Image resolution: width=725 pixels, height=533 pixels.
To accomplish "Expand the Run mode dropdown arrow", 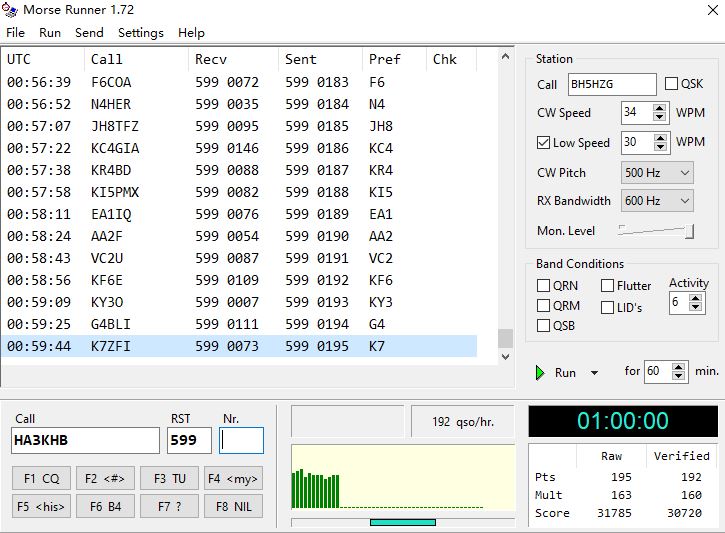I will click(595, 373).
